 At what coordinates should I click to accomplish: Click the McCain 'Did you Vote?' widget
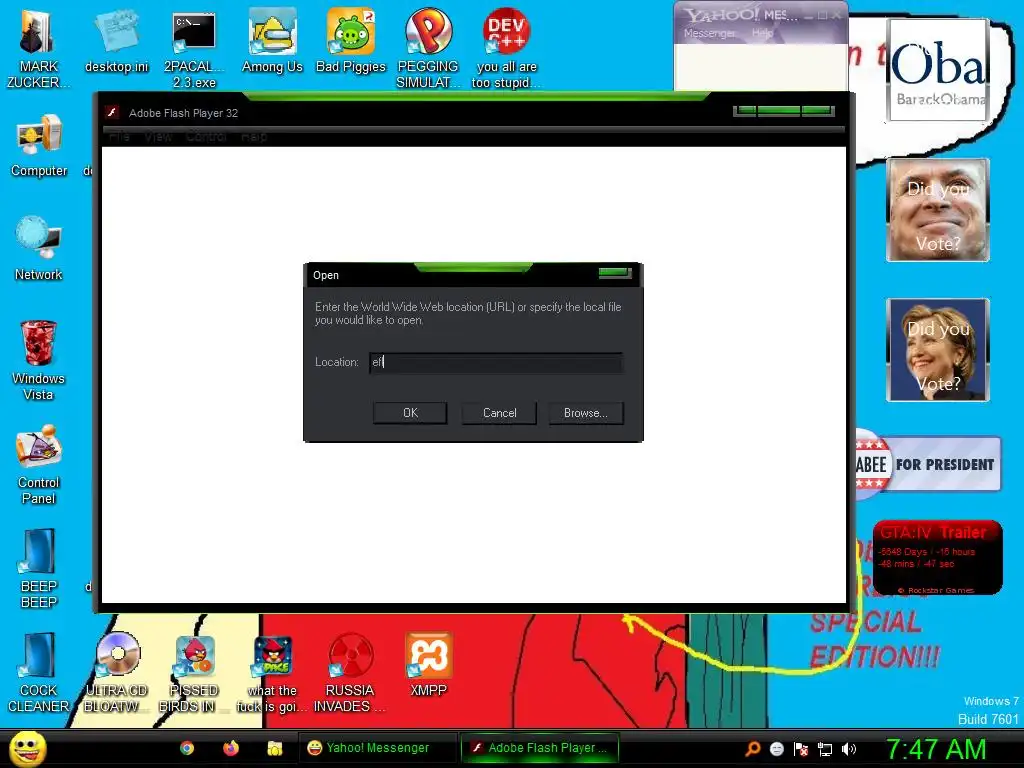point(938,210)
